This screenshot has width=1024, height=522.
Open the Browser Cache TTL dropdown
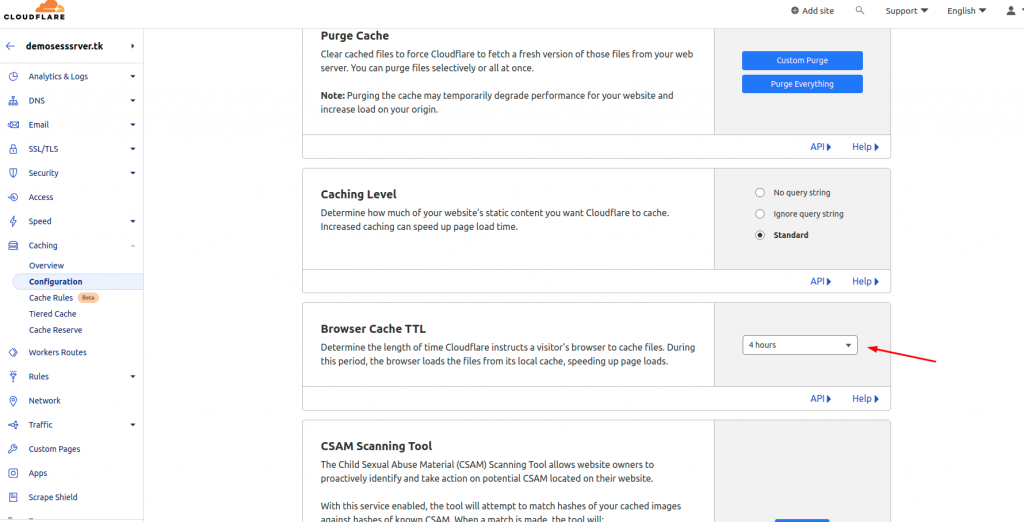pos(800,345)
